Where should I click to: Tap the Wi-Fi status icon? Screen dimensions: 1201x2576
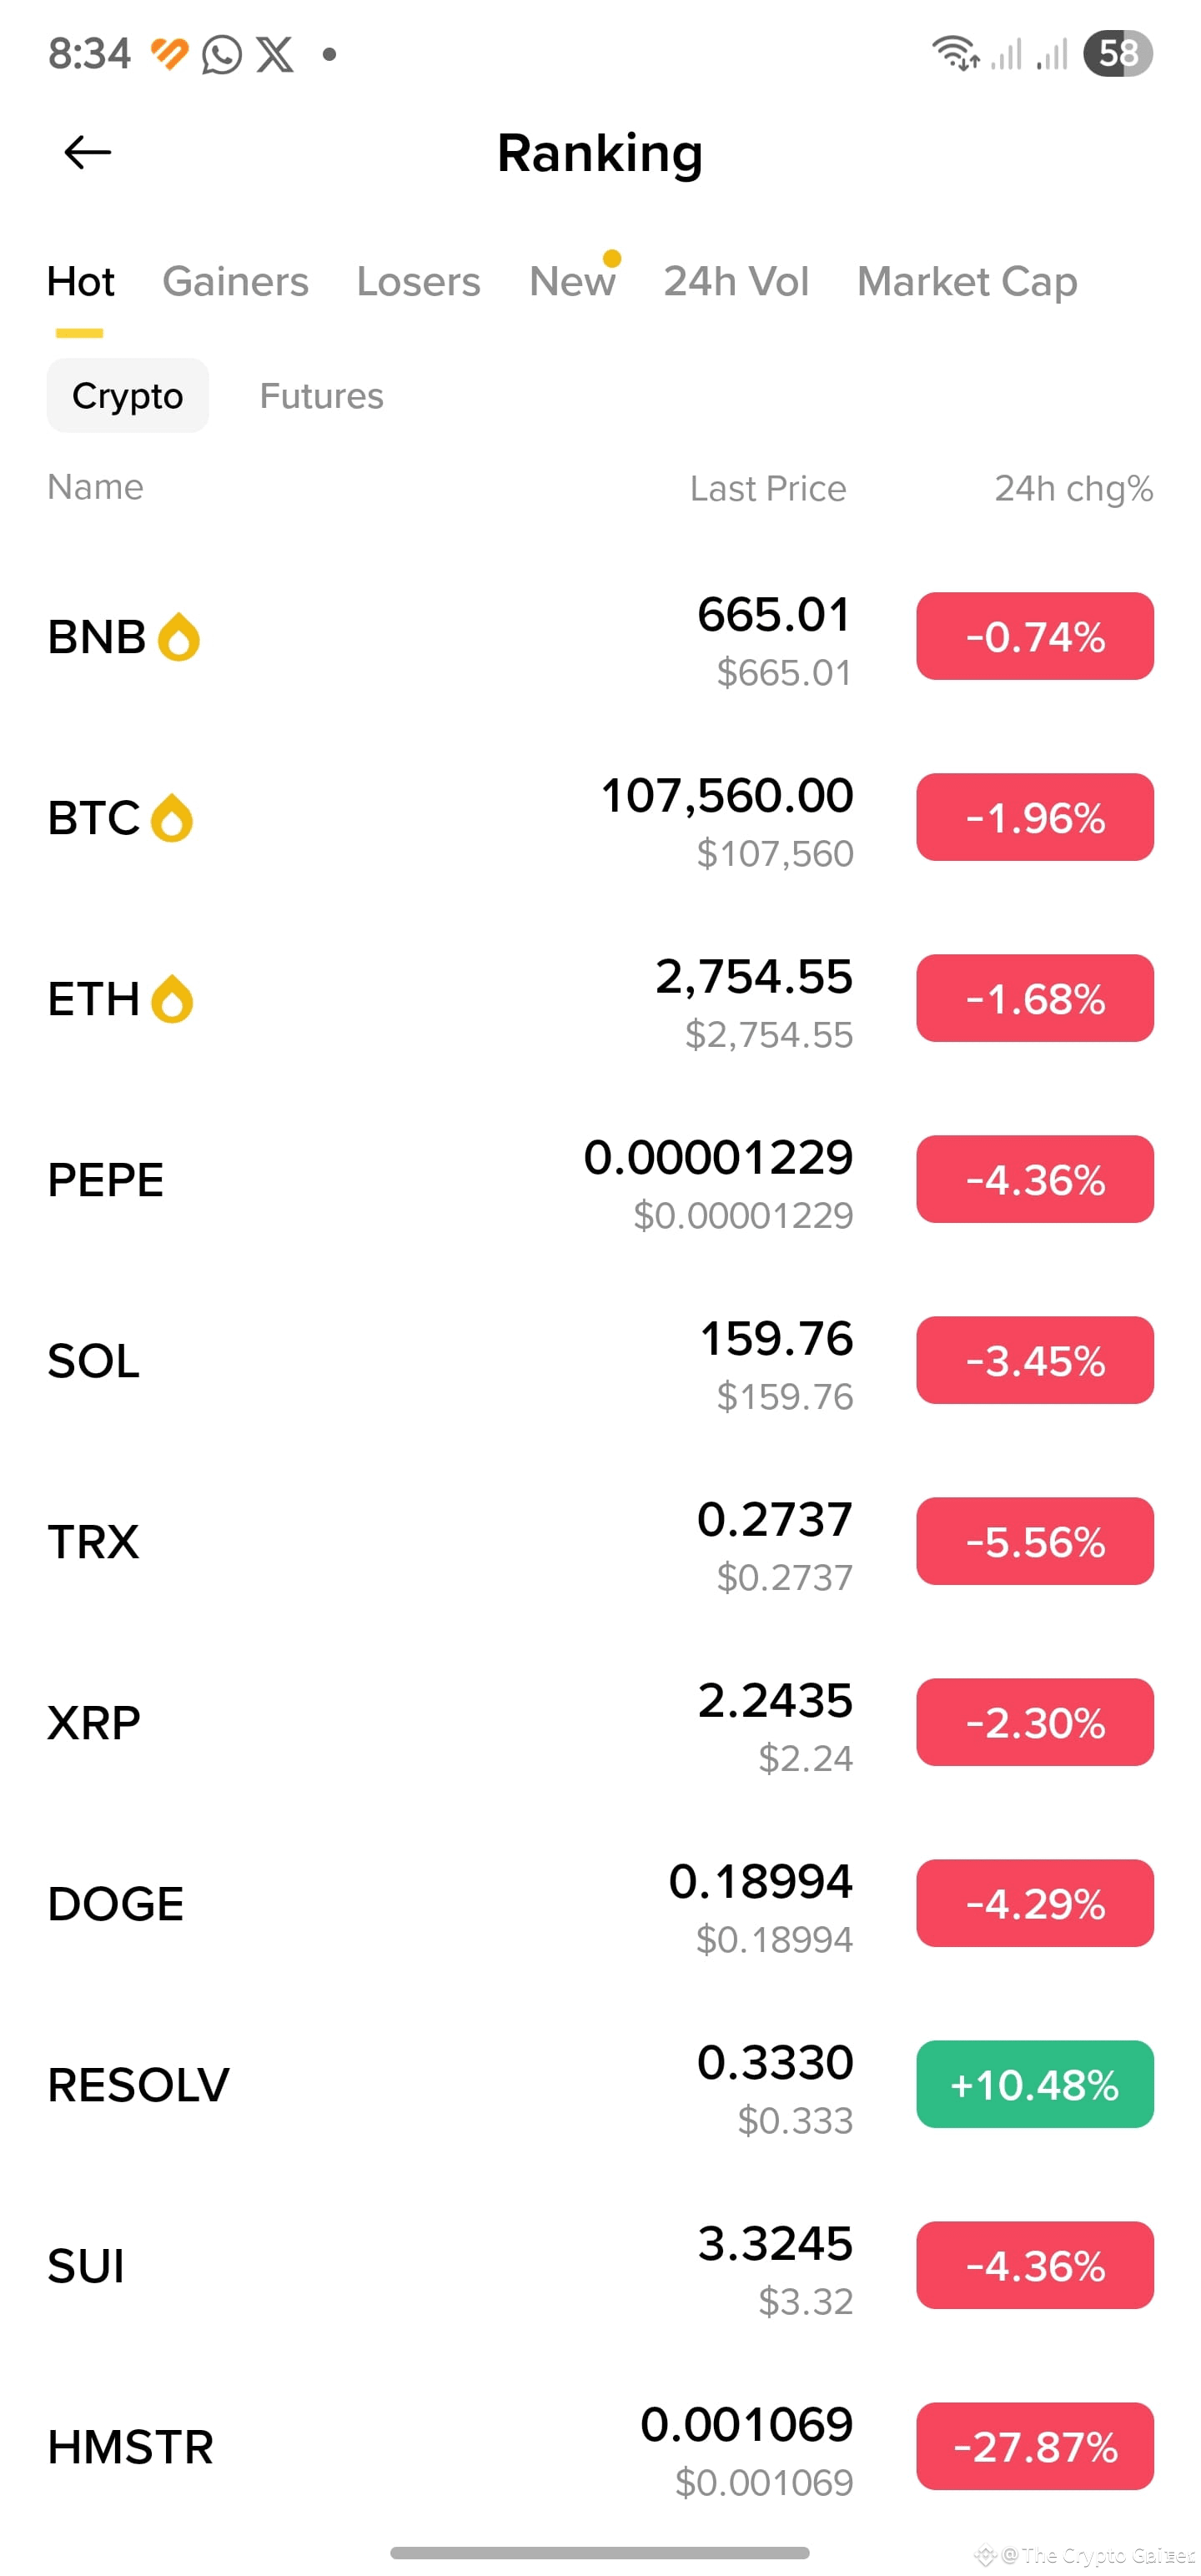[x=955, y=53]
